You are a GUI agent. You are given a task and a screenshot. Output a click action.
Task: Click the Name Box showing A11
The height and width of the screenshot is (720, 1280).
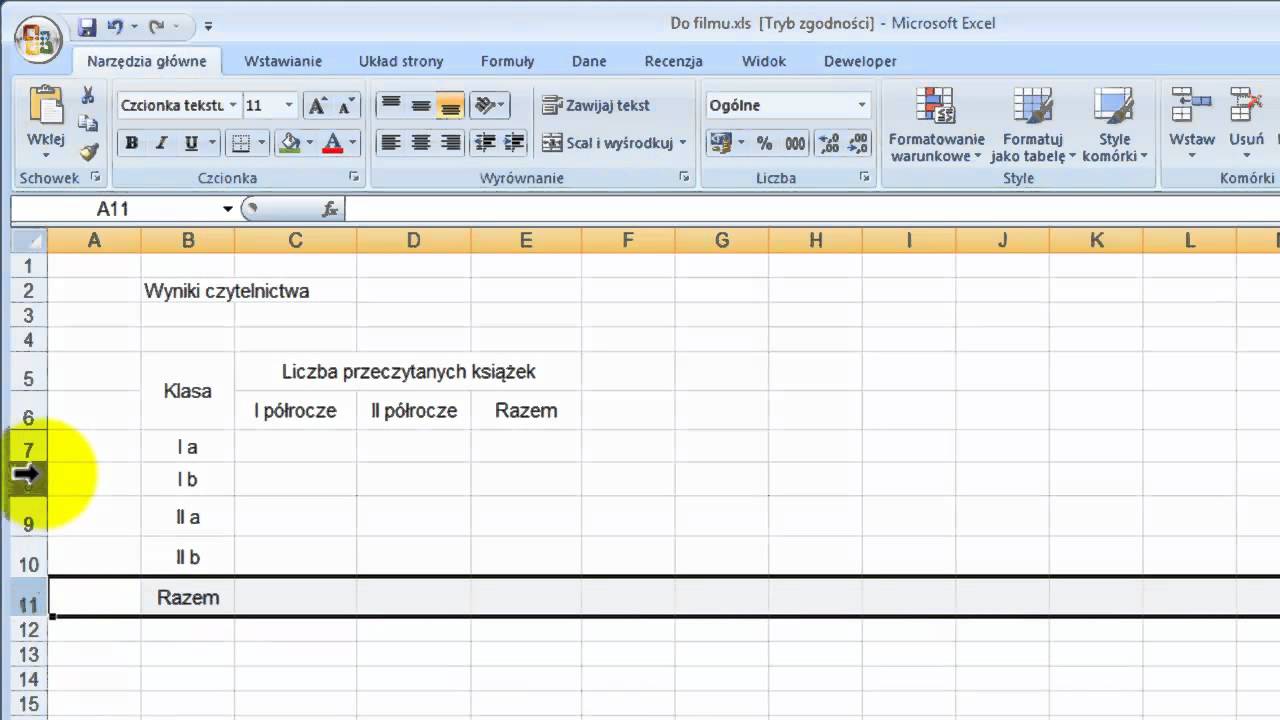pos(113,209)
